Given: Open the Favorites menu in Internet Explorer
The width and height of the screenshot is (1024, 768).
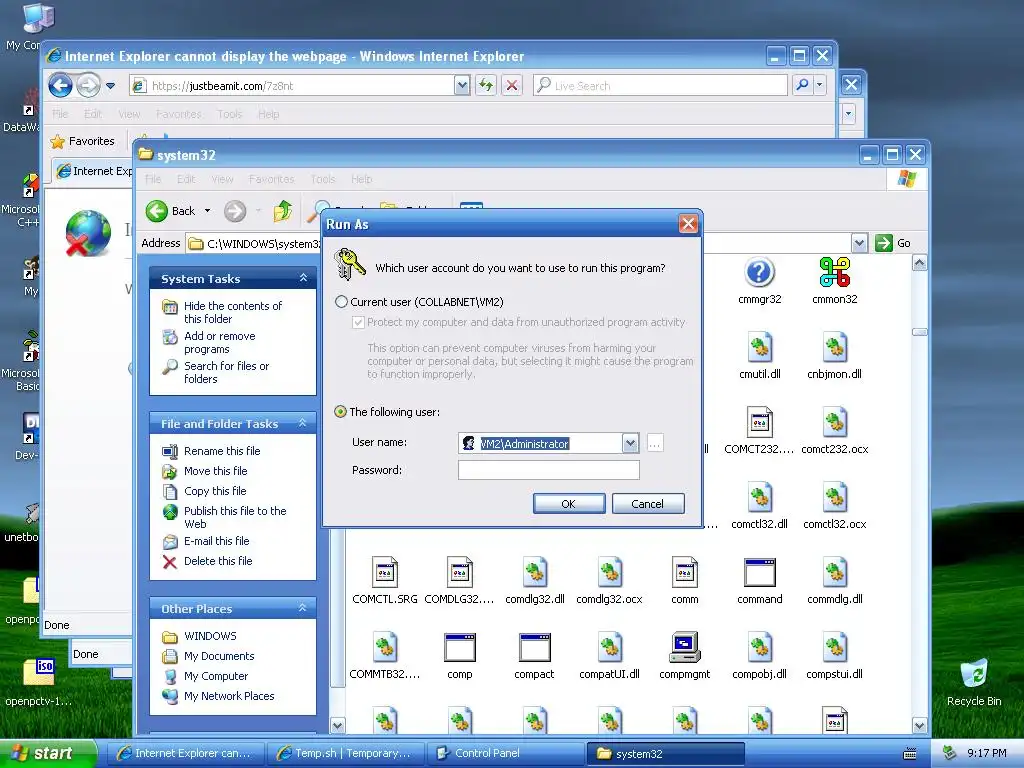Looking at the screenshot, I should coord(178,114).
